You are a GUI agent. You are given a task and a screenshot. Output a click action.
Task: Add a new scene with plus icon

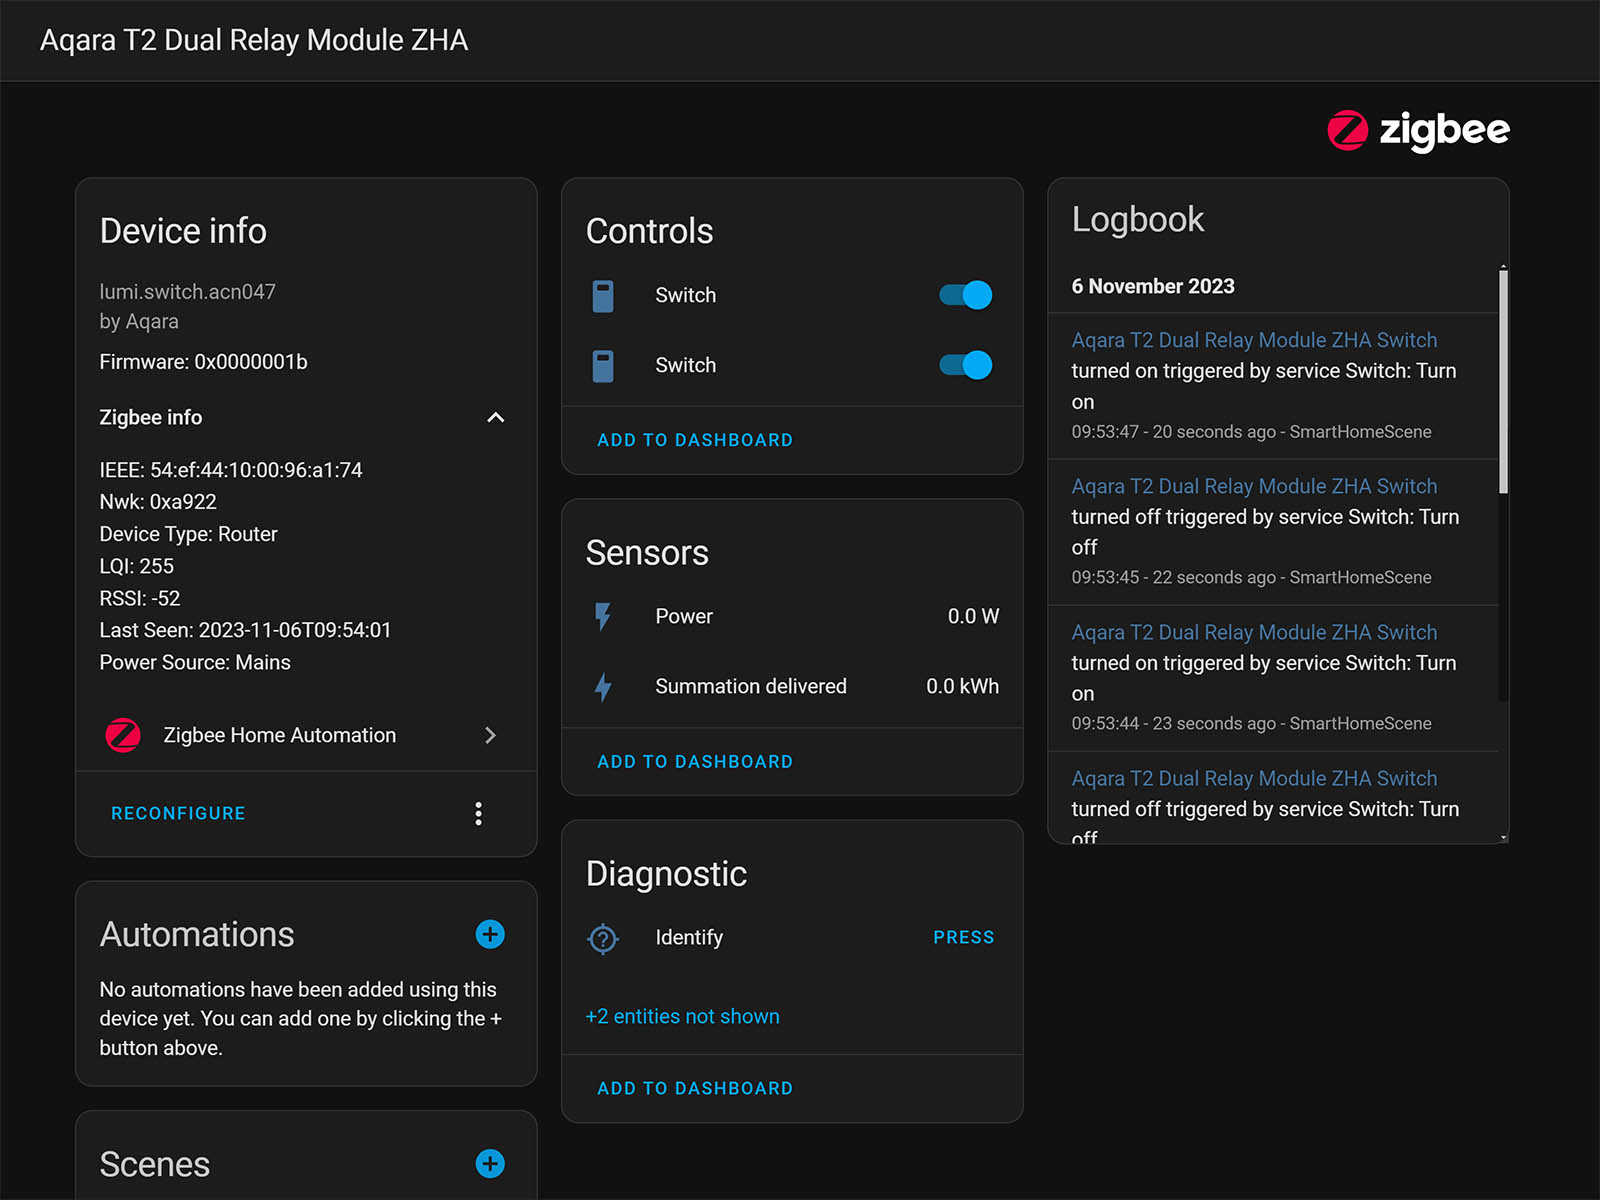490,1164
